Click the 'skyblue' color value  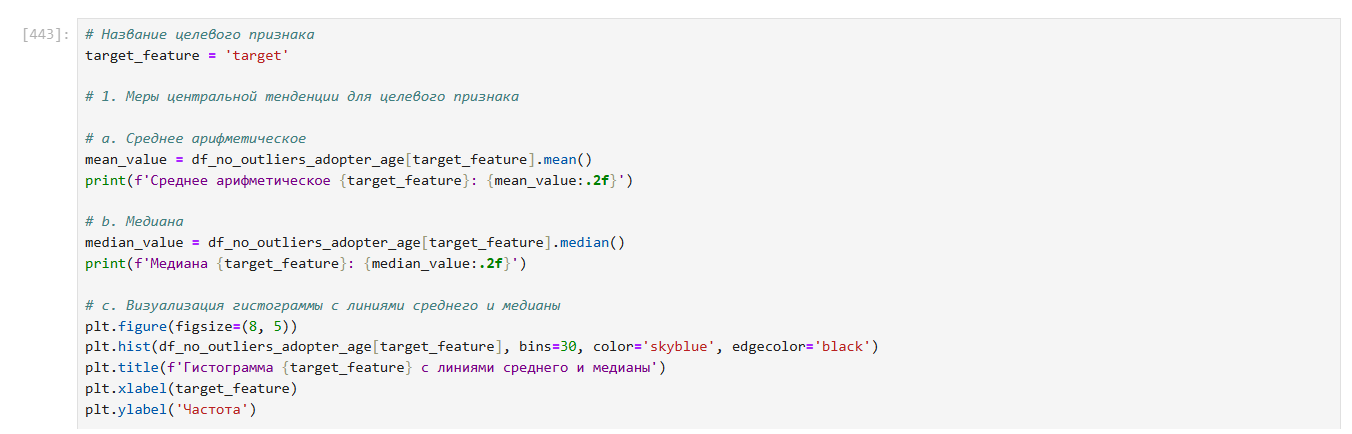[682, 347]
